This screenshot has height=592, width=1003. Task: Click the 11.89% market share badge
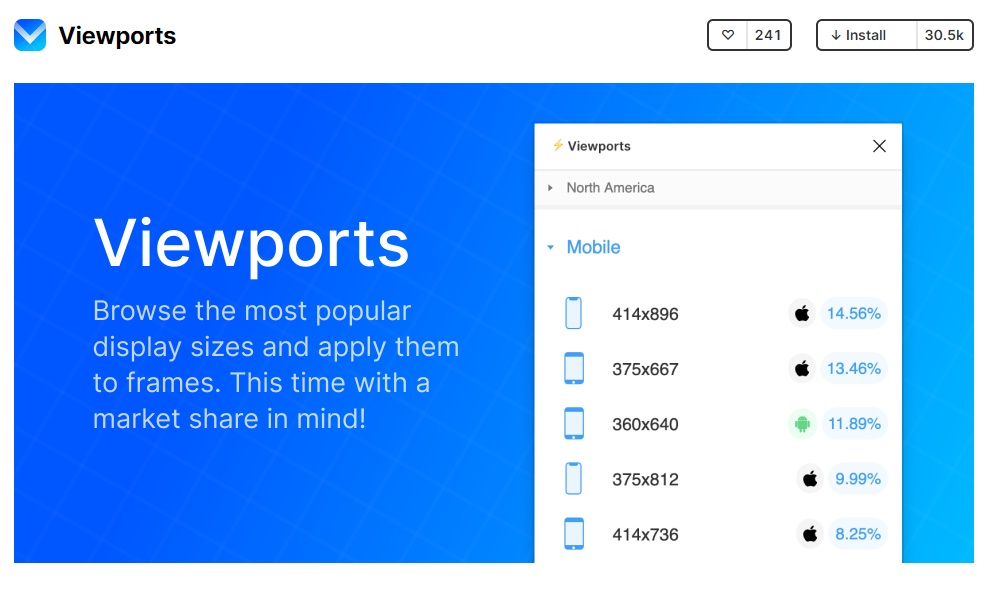point(855,423)
